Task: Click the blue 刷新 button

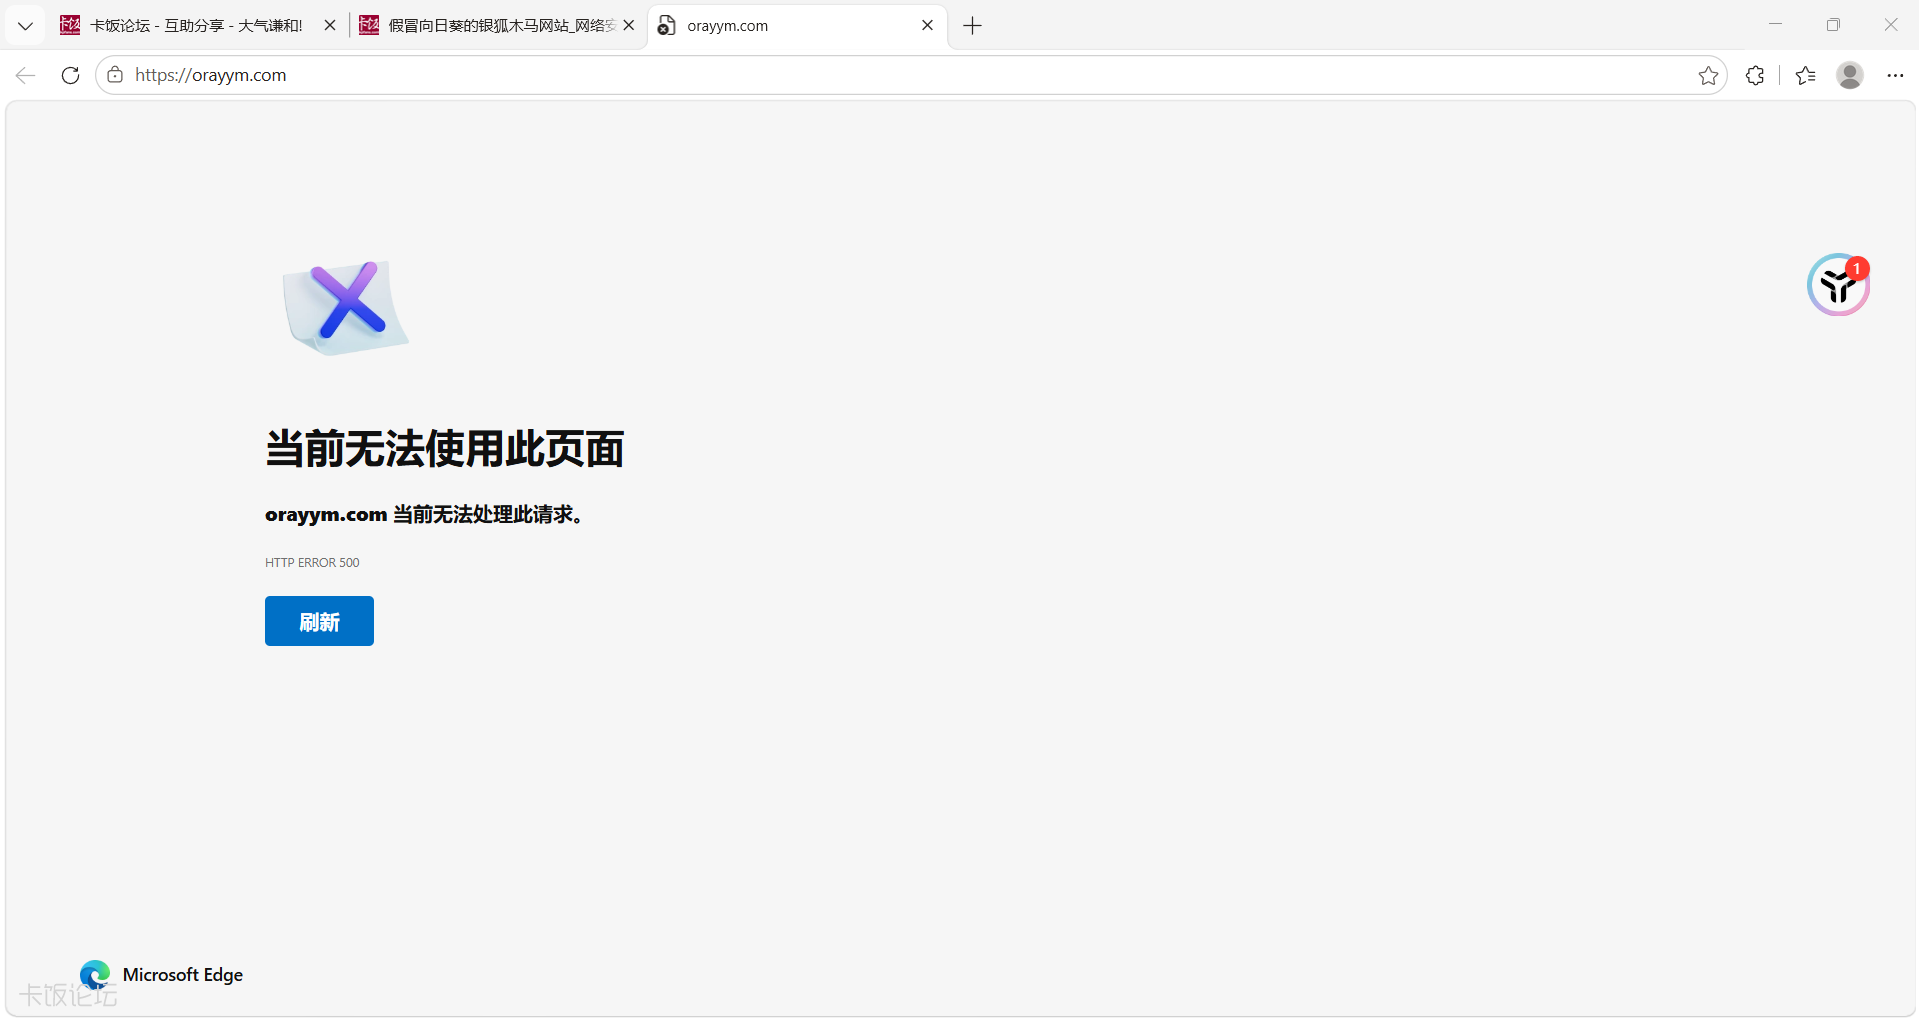Action: [319, 621]
